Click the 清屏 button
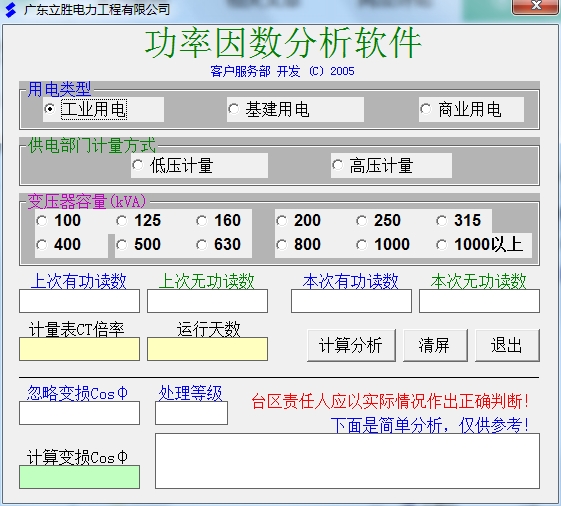Screen dimensions: 561x506 435,345
